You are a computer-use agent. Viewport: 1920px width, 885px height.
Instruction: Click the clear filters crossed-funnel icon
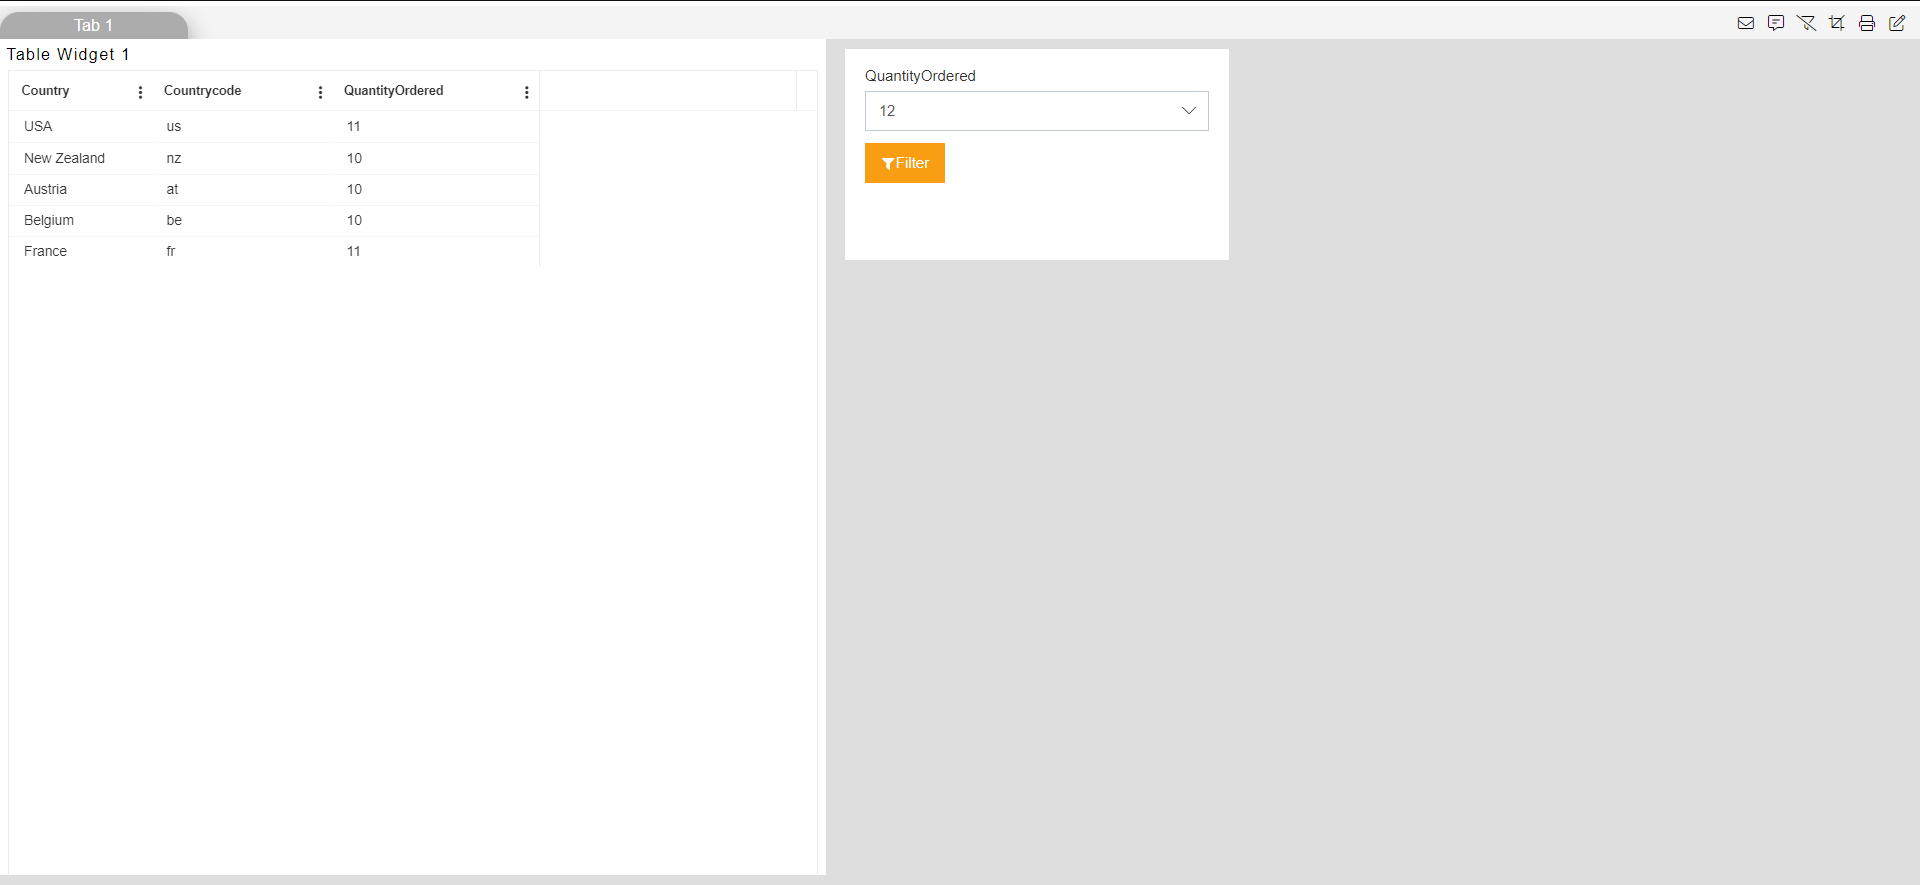pyautogui.click(x=1806, y=23)
